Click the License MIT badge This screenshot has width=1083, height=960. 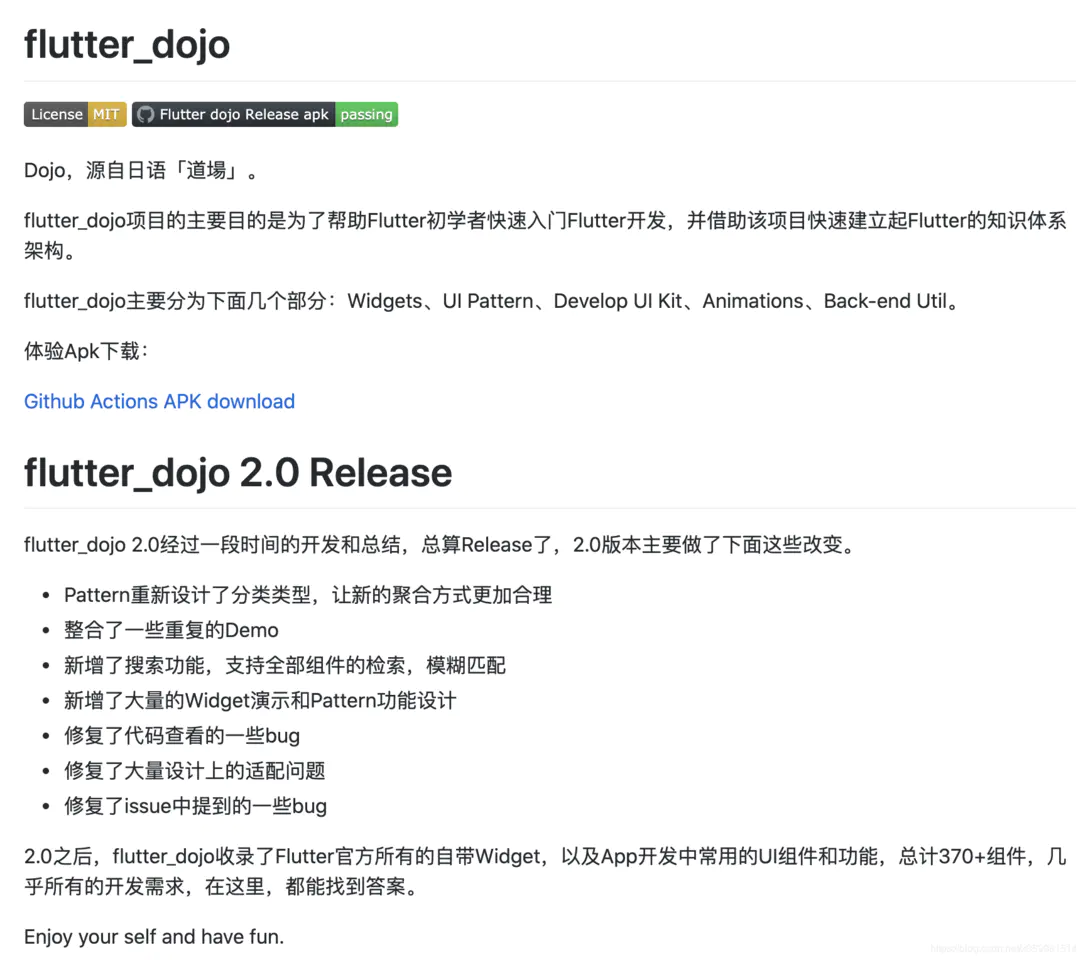(75, 115)
